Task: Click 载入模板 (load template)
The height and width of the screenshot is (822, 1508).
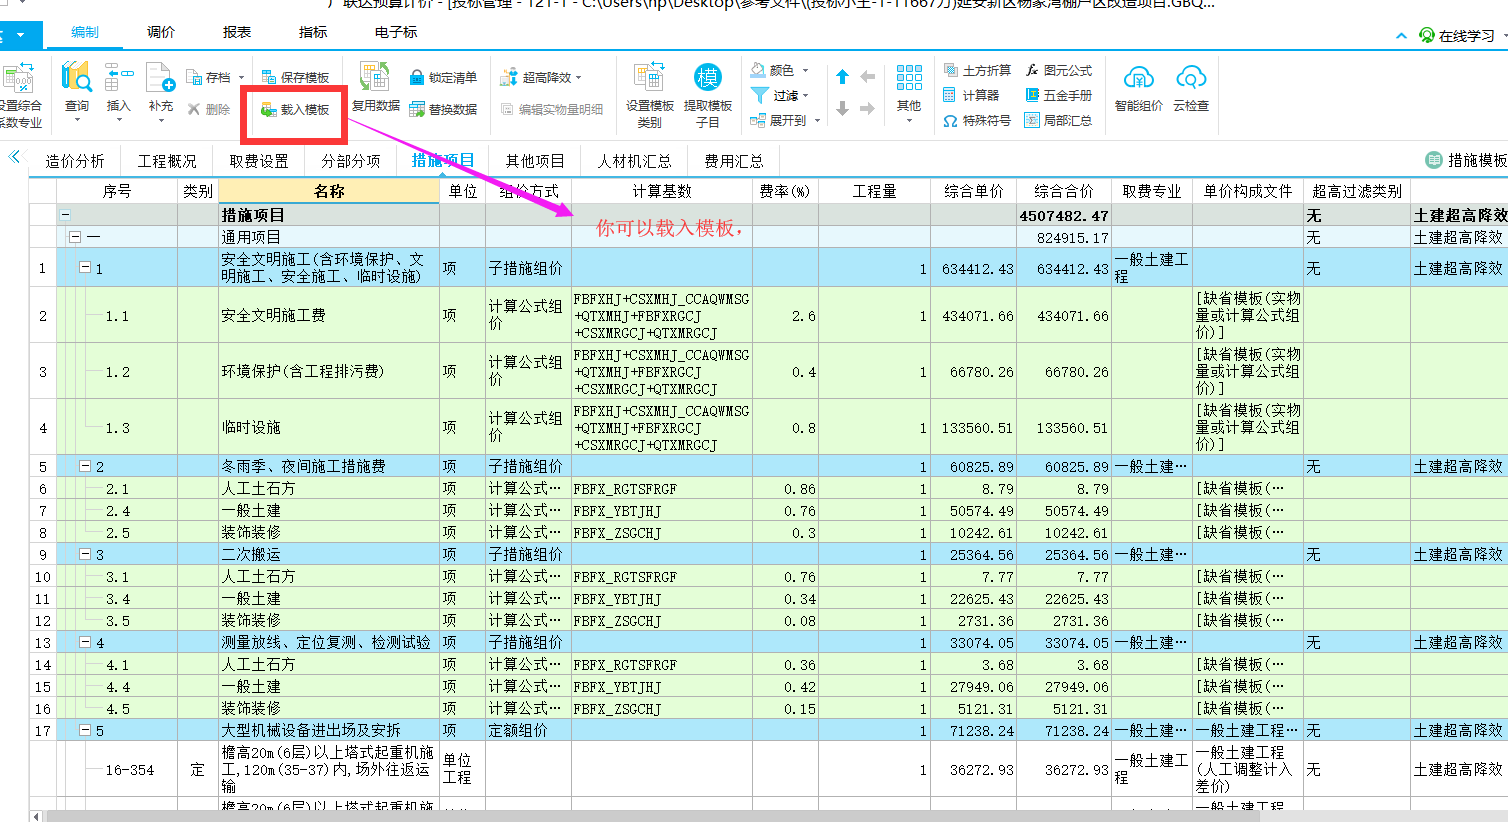Action: pyautogui.click(x=295, y=110)
